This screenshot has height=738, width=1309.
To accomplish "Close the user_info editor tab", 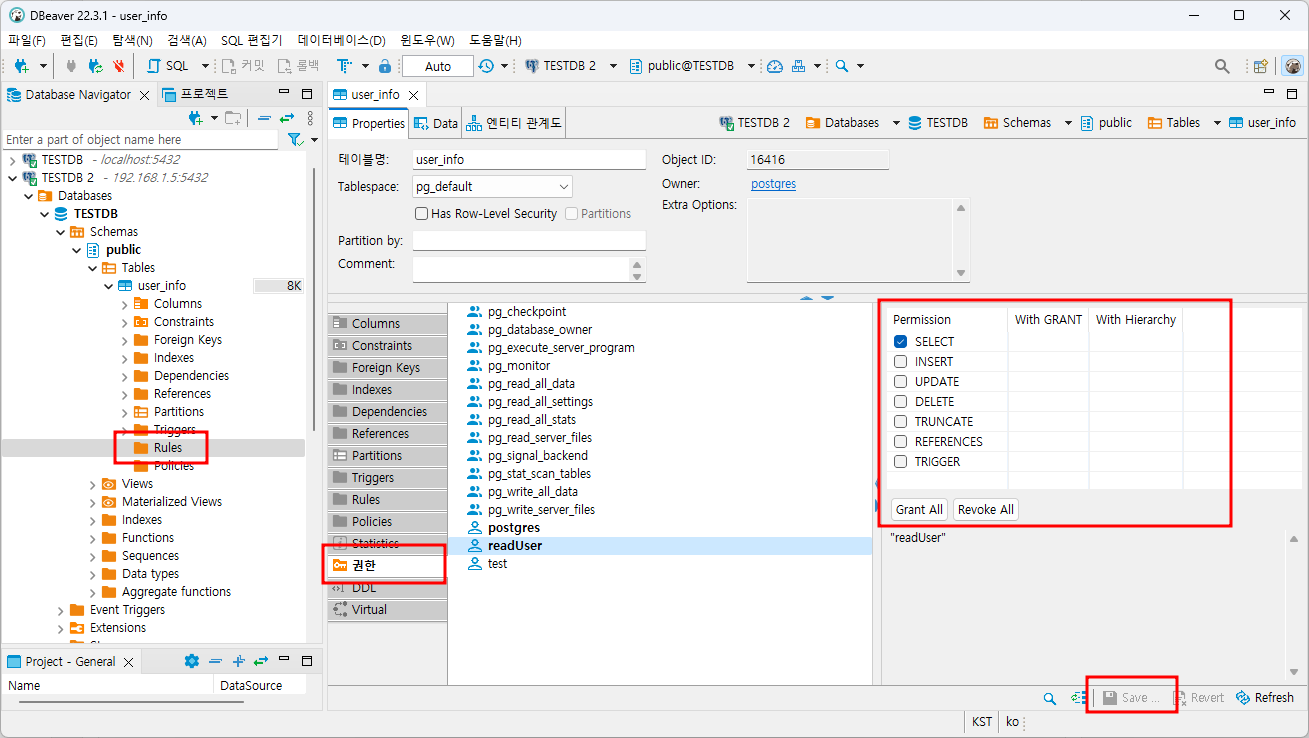I will pyautogui.click(x=412, y=95).
